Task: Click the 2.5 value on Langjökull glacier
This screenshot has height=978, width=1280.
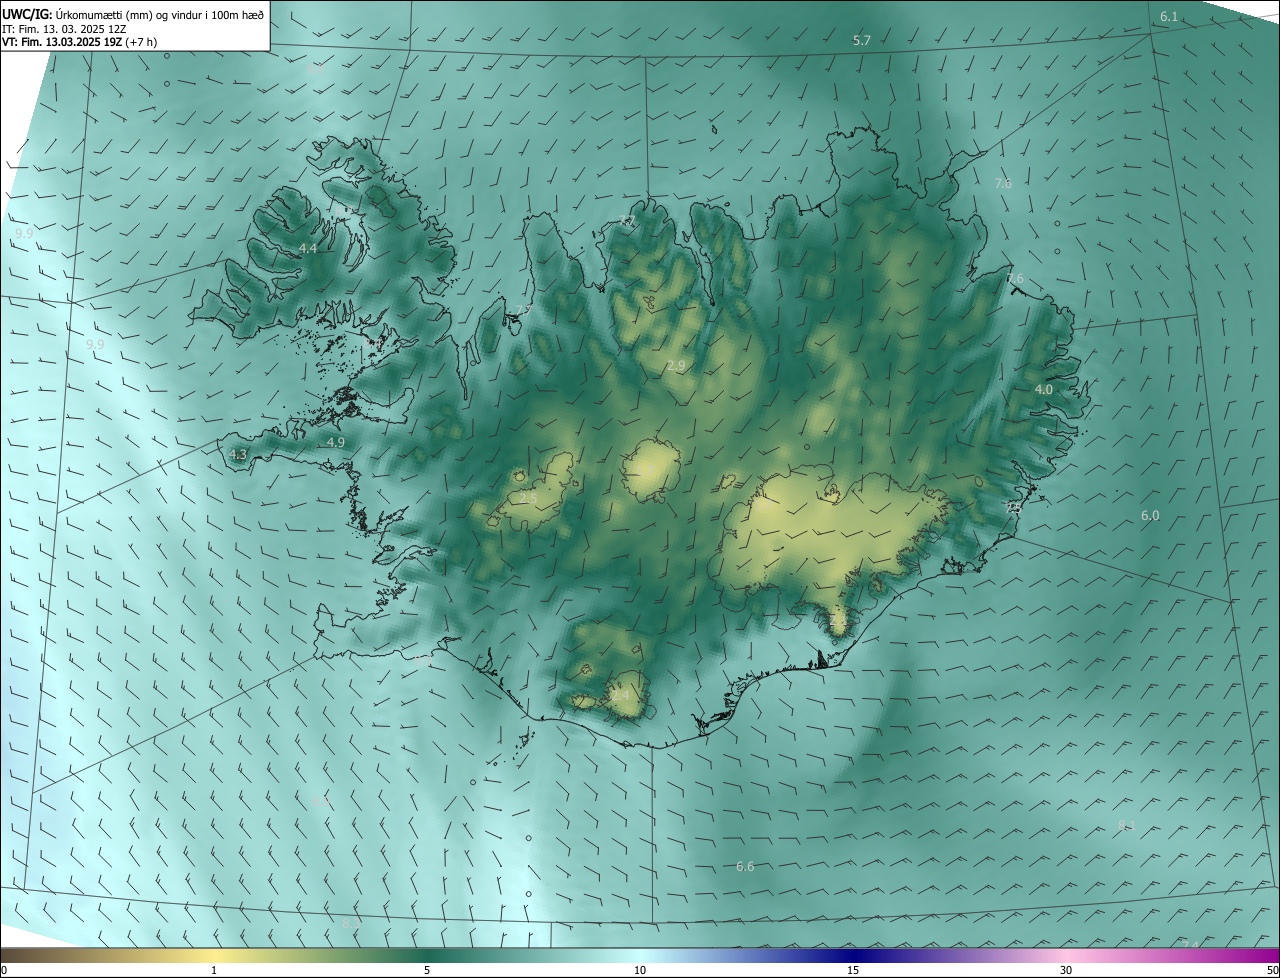Action: coord(528,497)
